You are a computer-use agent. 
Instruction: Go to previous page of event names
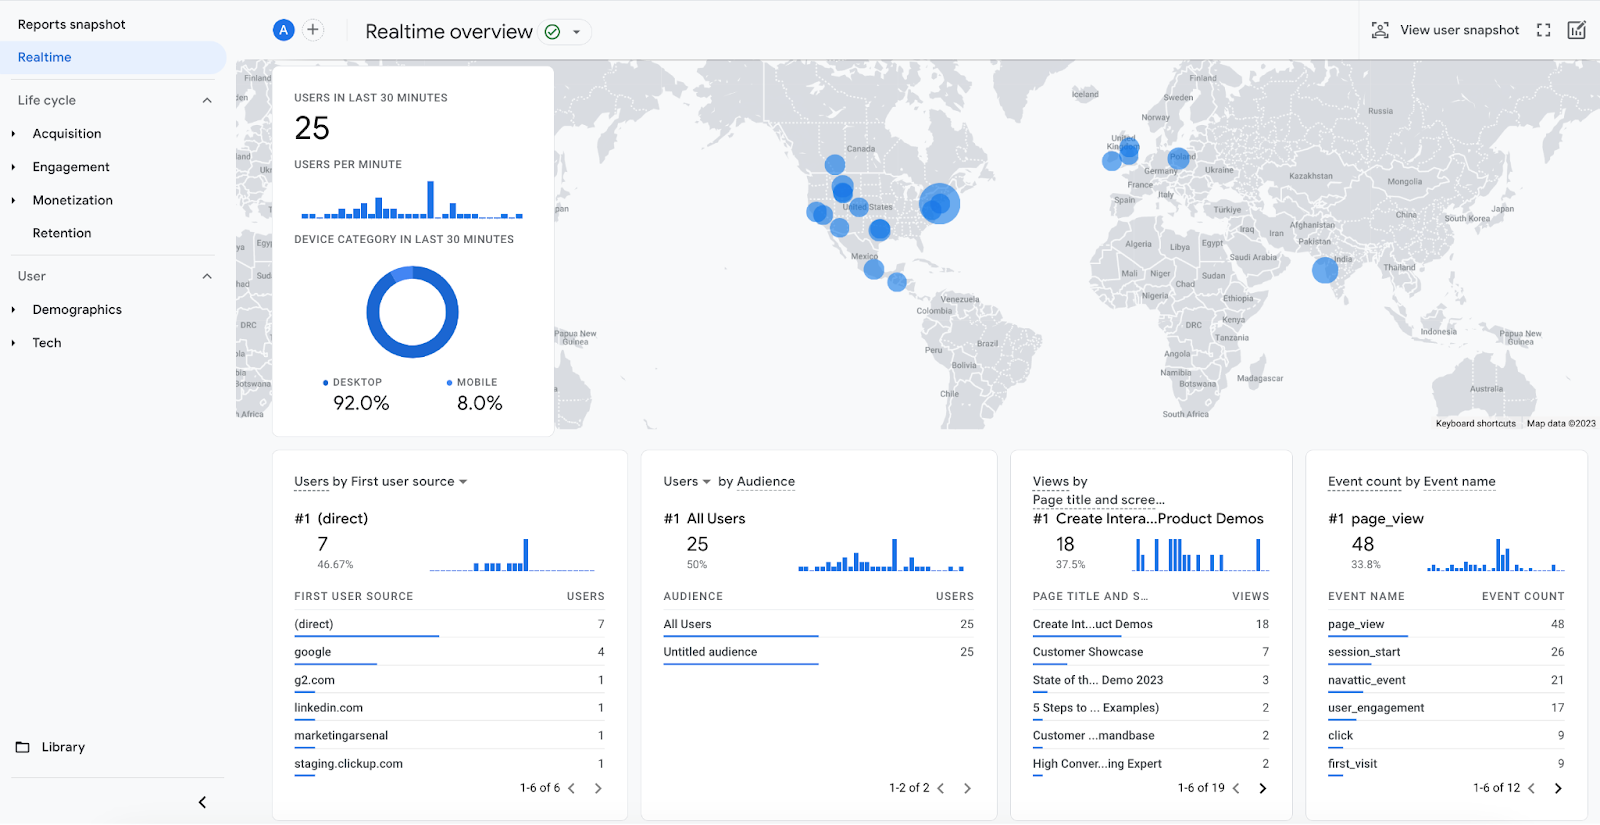pos(1532,788)
